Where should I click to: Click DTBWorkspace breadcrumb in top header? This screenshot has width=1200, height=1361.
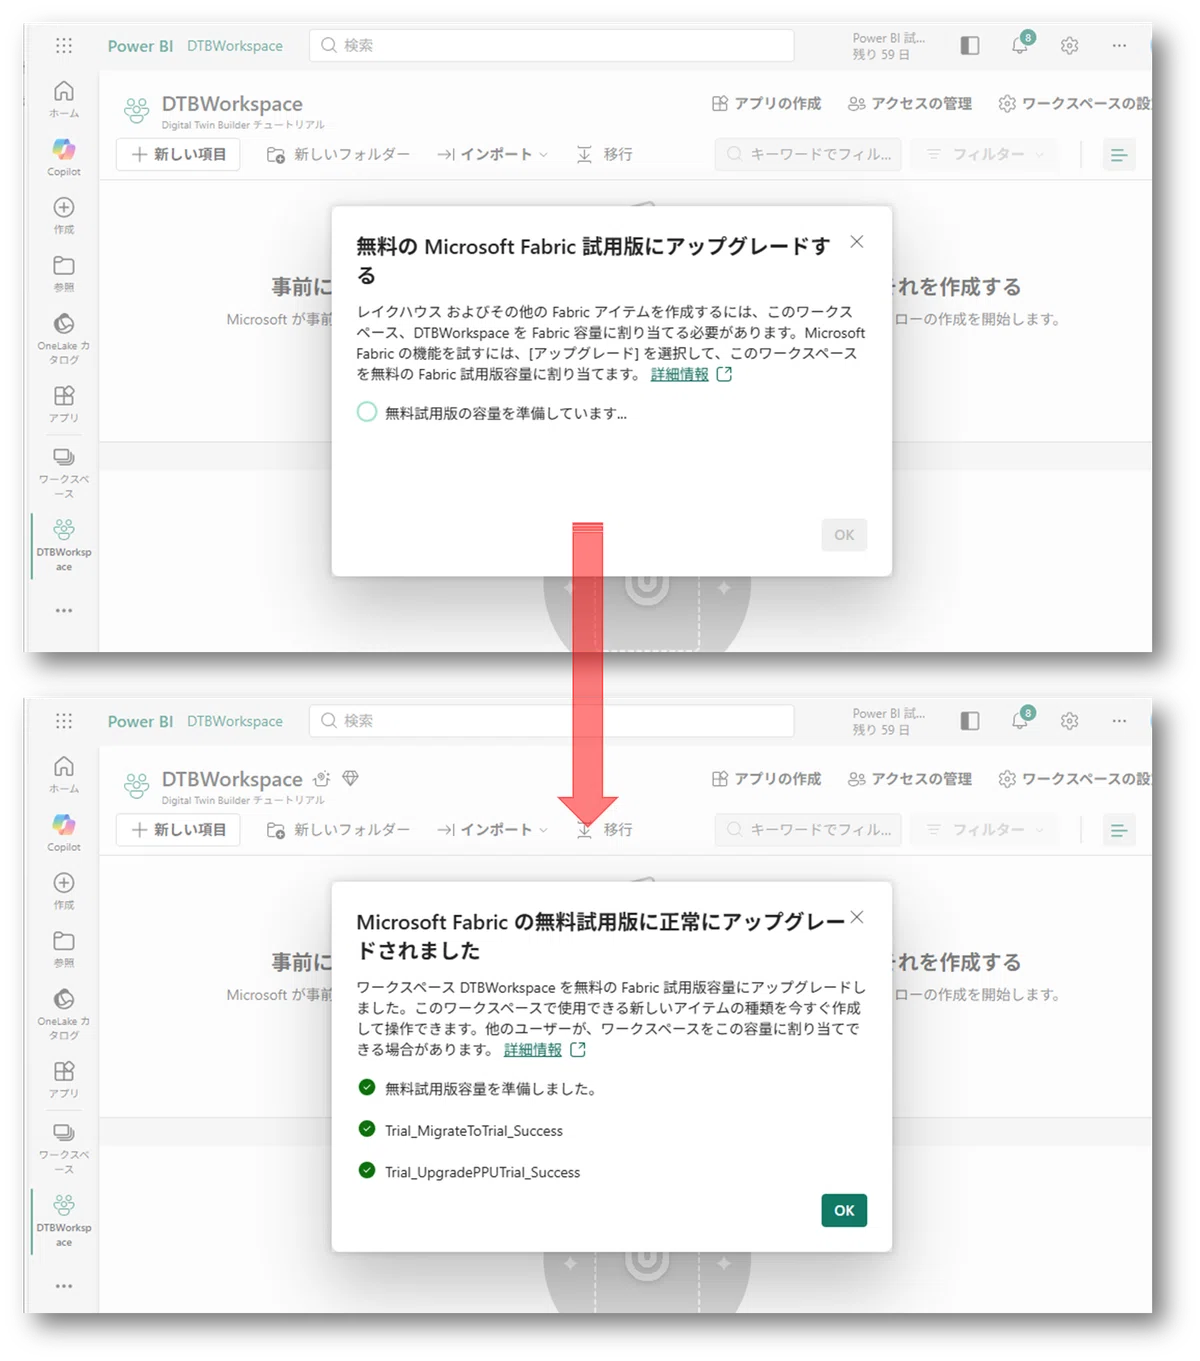pyautogui.click(x=235, y=46)
